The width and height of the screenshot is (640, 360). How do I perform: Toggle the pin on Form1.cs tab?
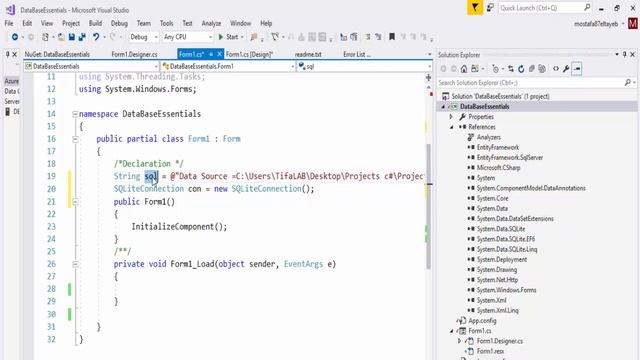click(x=211, y=54)
